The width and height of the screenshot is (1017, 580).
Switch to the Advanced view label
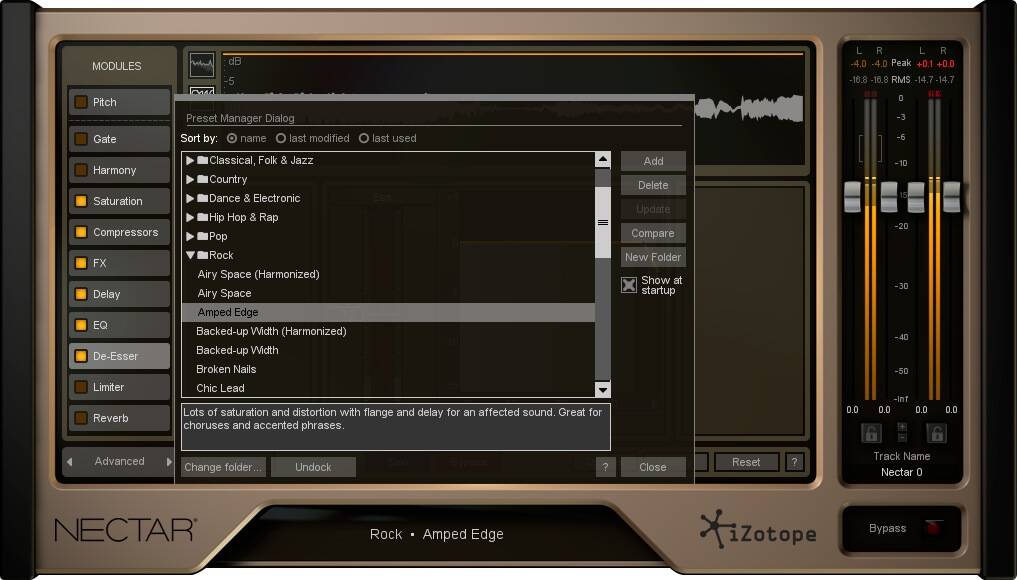click(119, 461)
